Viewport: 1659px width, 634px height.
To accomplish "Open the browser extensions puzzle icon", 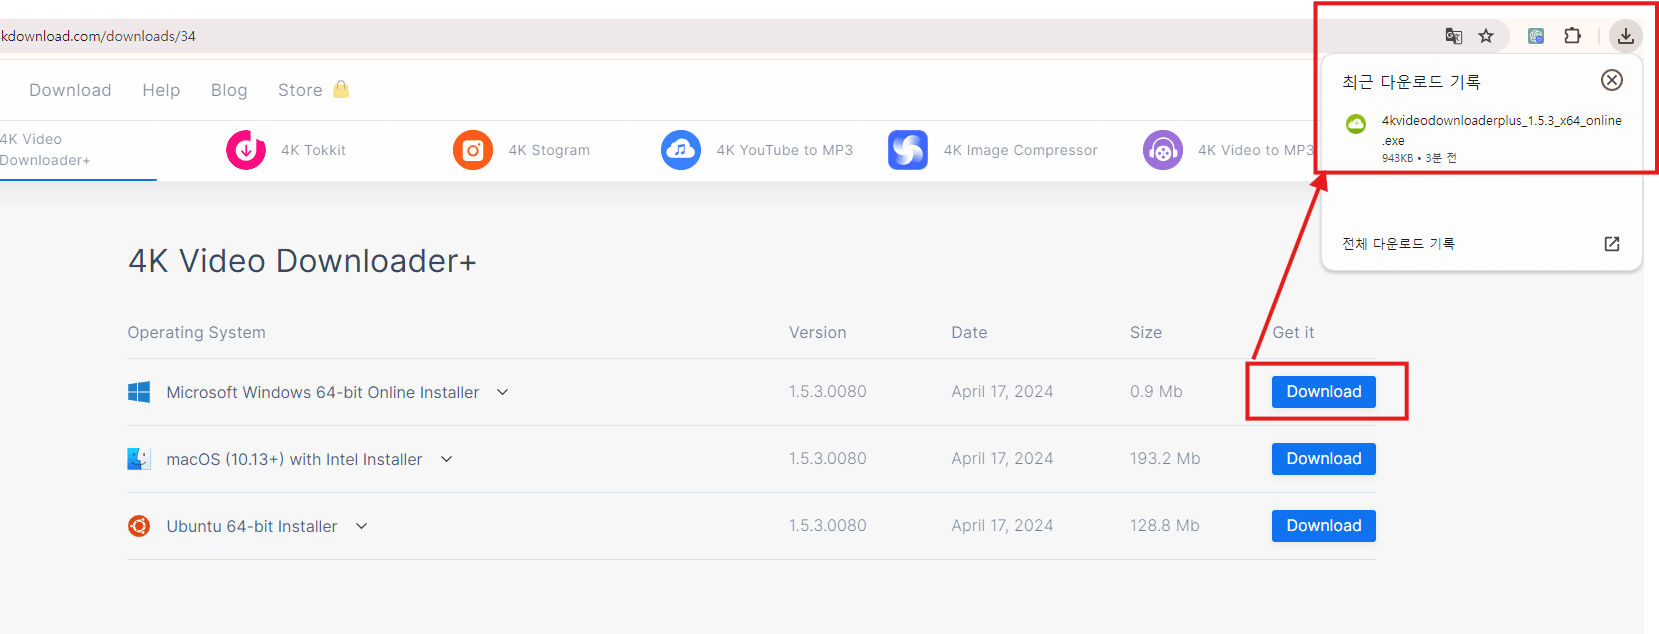I will pyautogui.click(x=1572, y=36).
